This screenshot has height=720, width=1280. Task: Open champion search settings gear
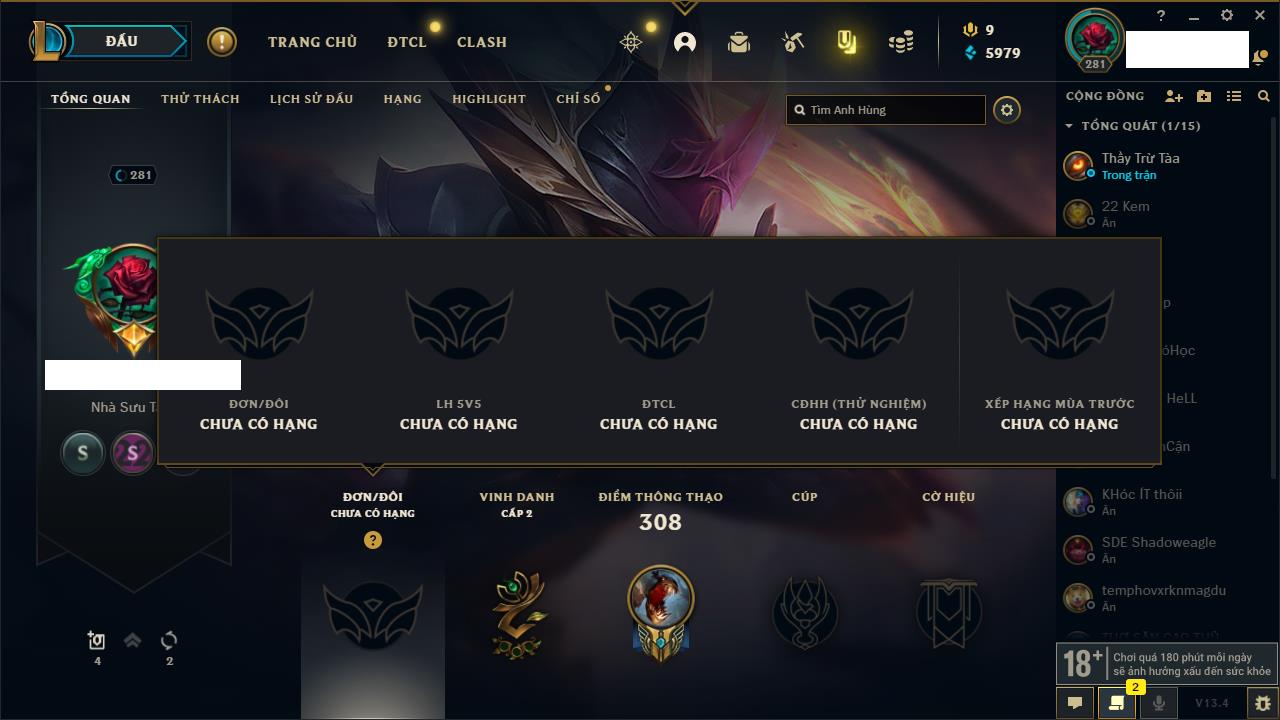tap(1007, 110)
